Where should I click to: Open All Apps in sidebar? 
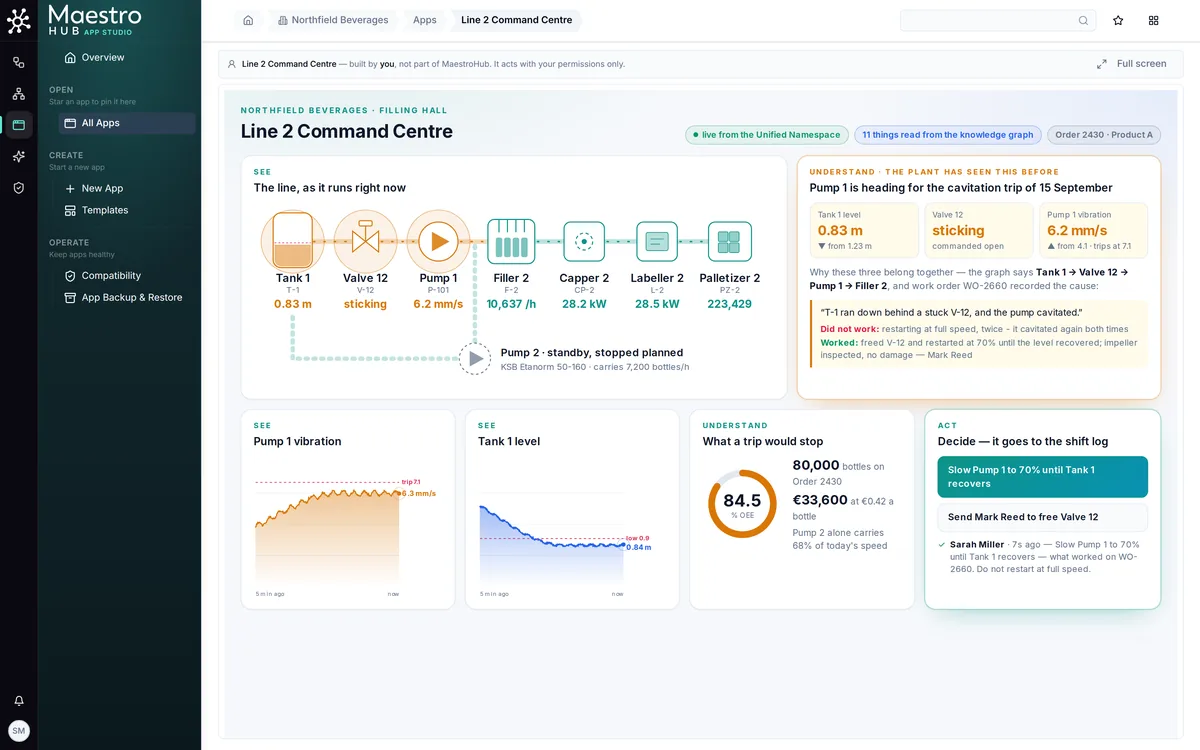[x=126, y=123]
